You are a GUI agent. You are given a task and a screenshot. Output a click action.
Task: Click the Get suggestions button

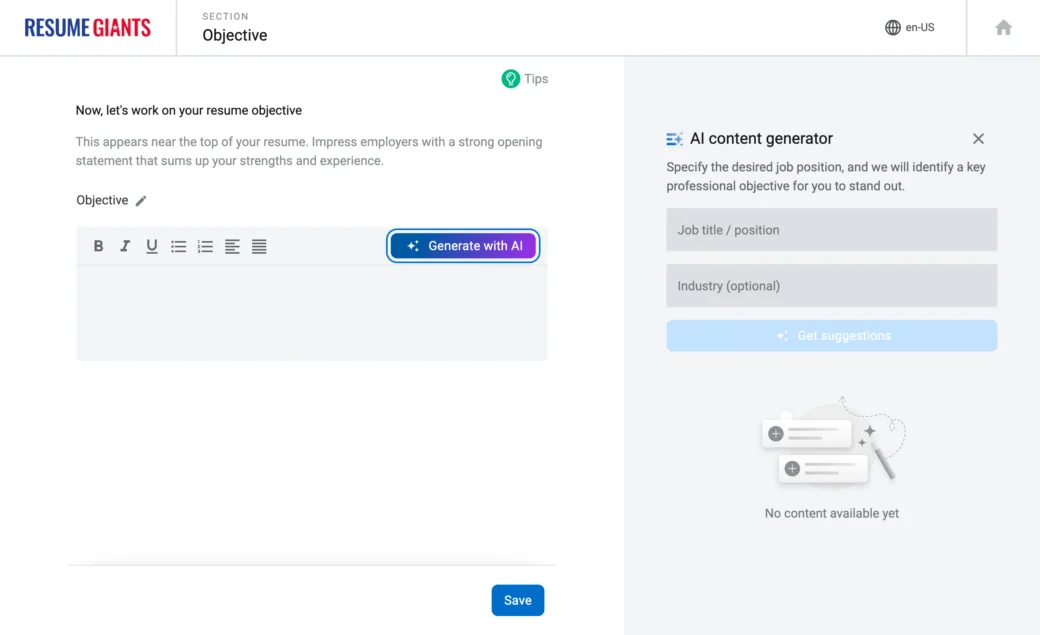coord(831,336)
